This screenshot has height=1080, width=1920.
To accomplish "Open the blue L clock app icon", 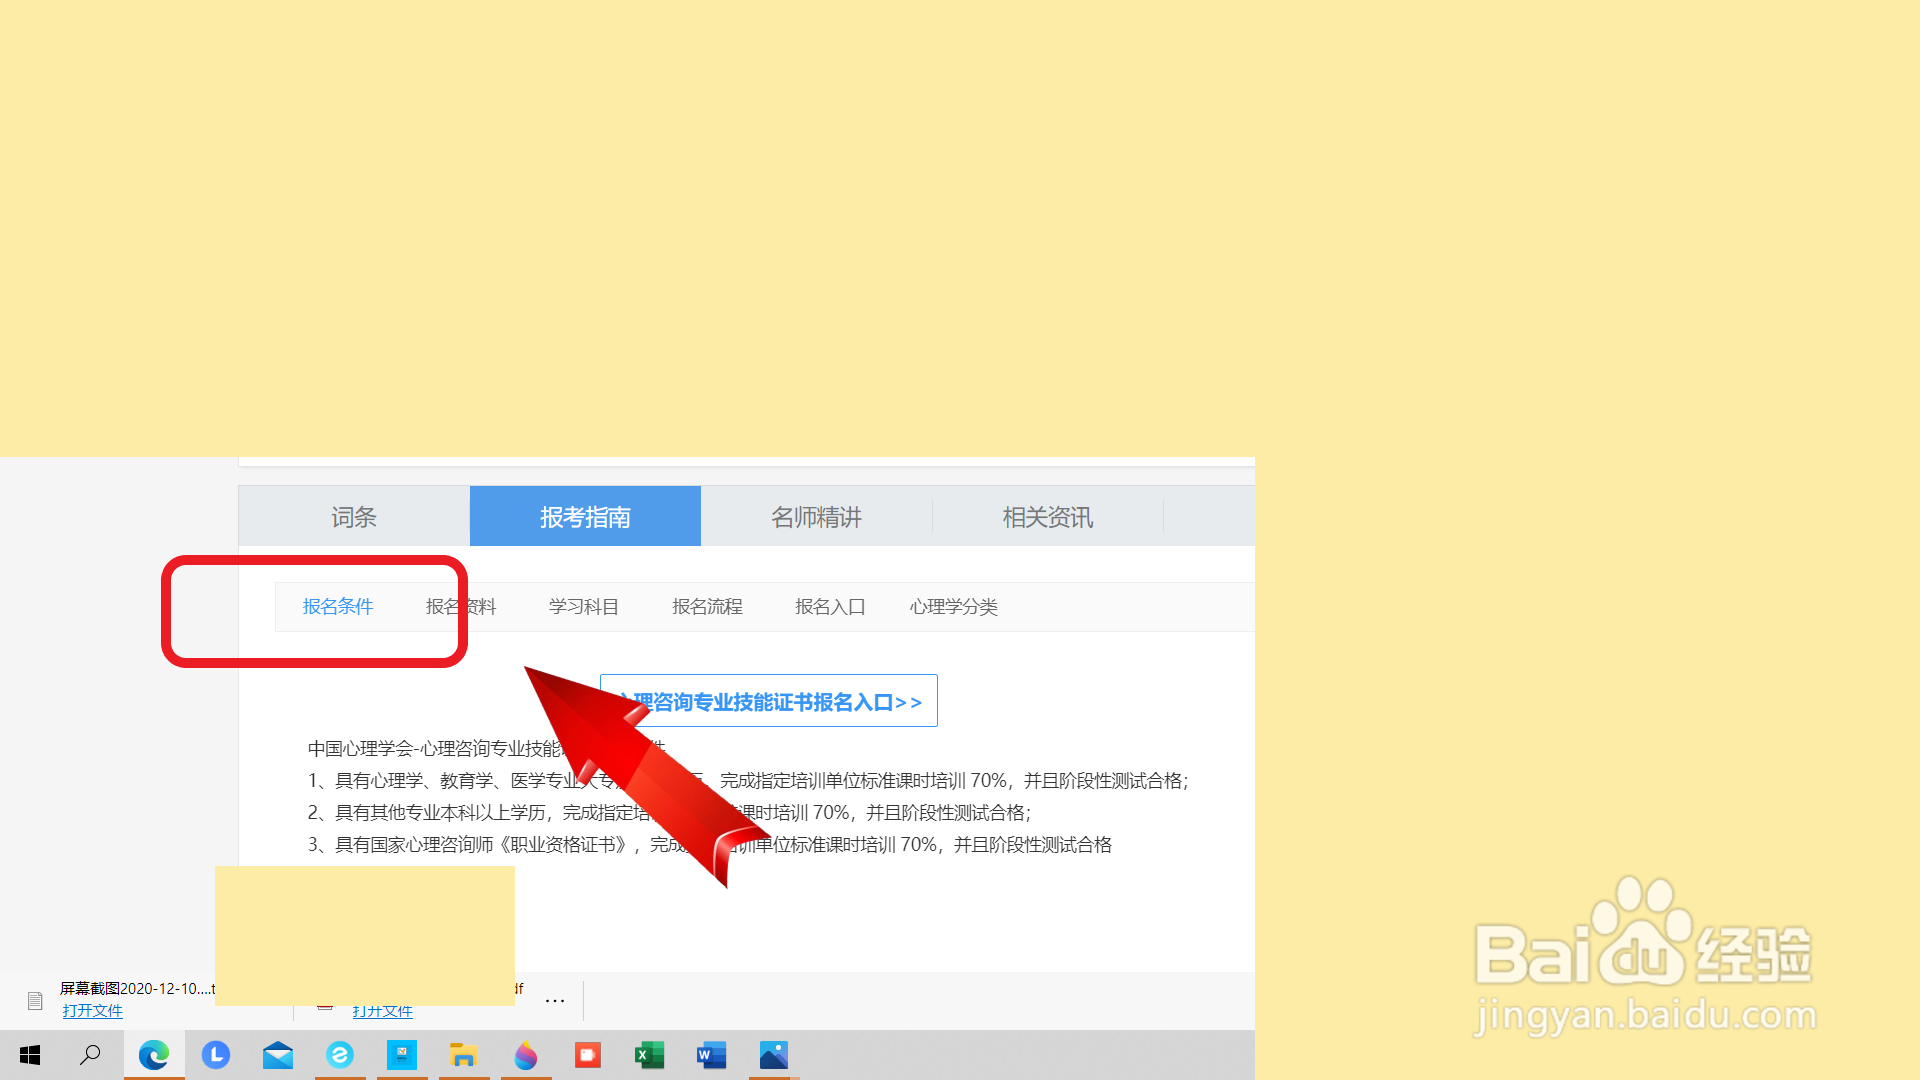I will [216, 1055].
